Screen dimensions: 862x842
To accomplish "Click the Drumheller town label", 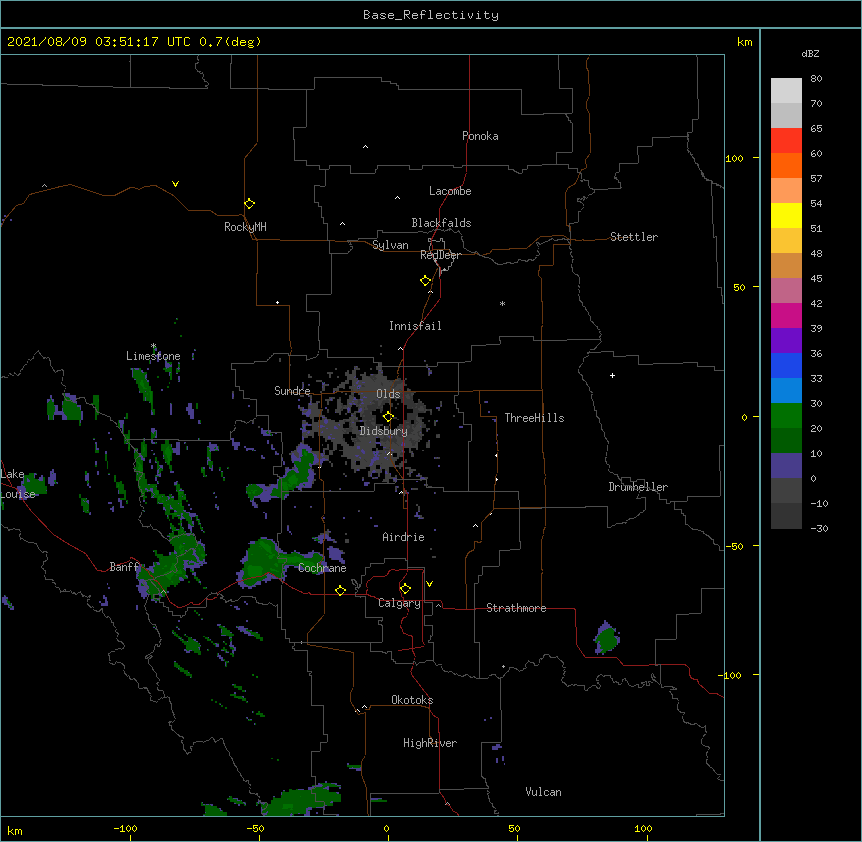I will coord(638,487).
